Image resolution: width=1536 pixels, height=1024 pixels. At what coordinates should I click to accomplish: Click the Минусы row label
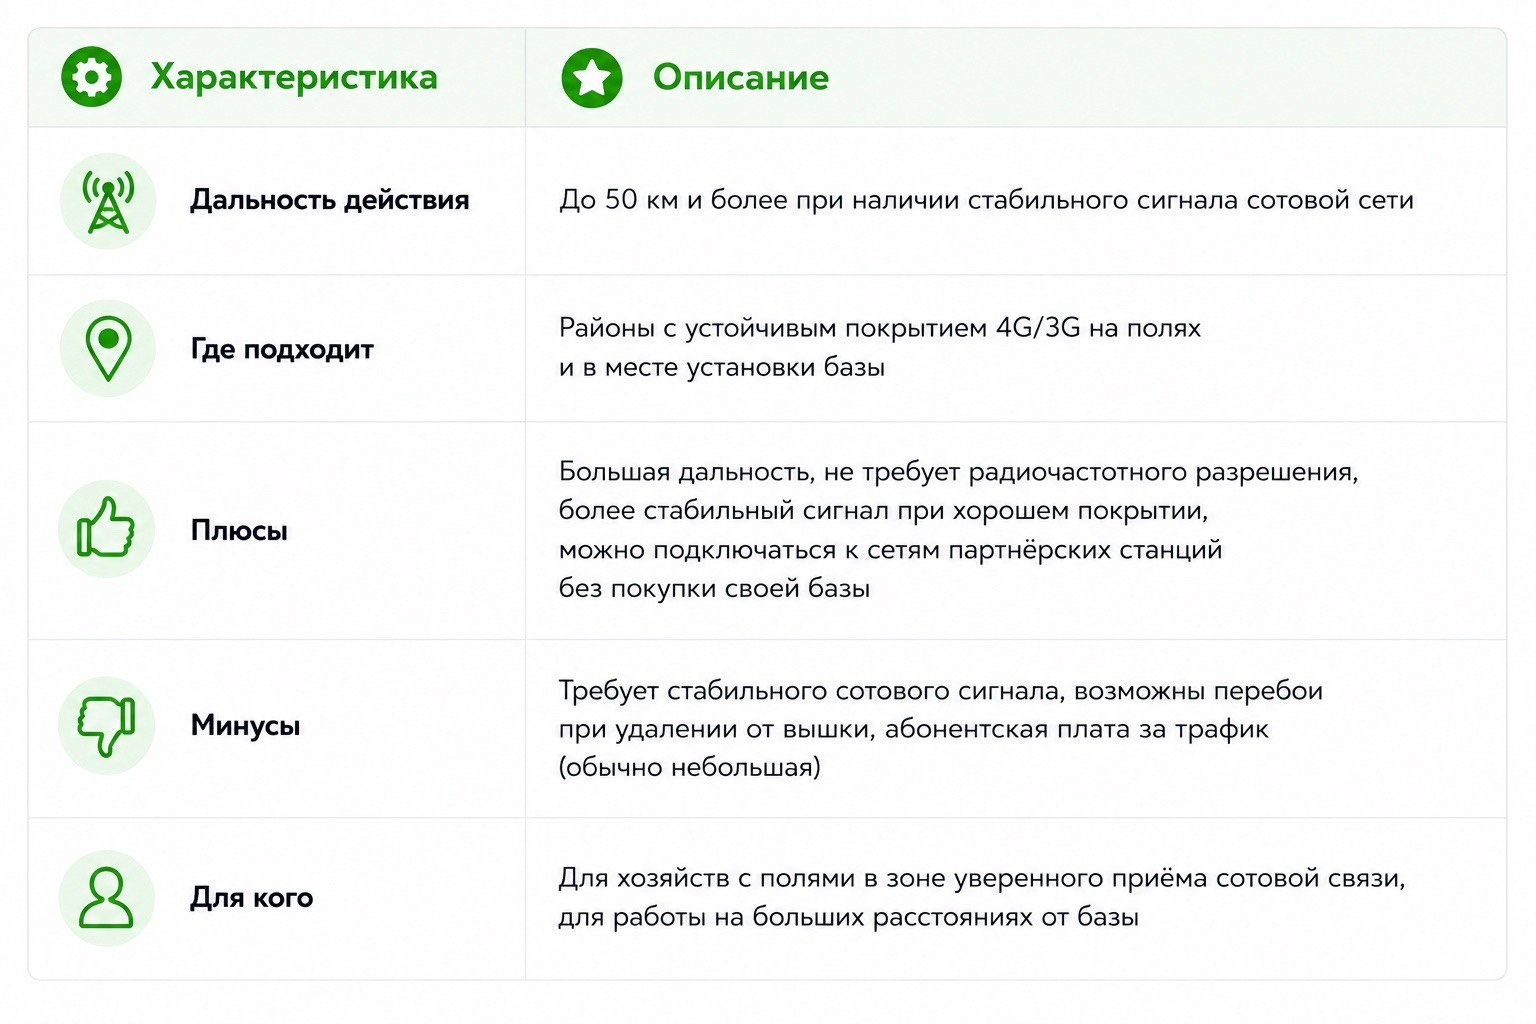pos(245,725)
